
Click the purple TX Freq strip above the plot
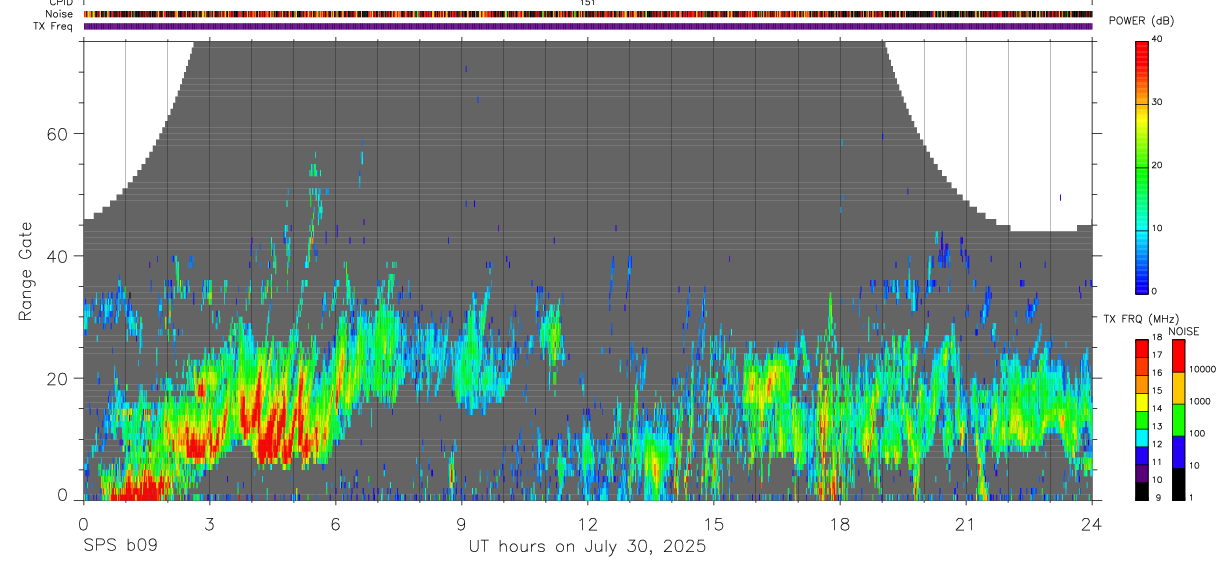tap(588, 26)
